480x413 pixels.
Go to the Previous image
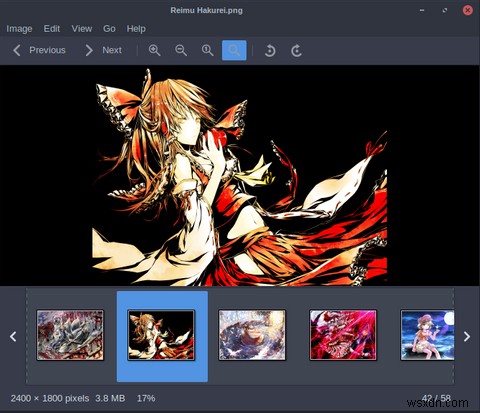pyautogui.click(x=39, y=50)
